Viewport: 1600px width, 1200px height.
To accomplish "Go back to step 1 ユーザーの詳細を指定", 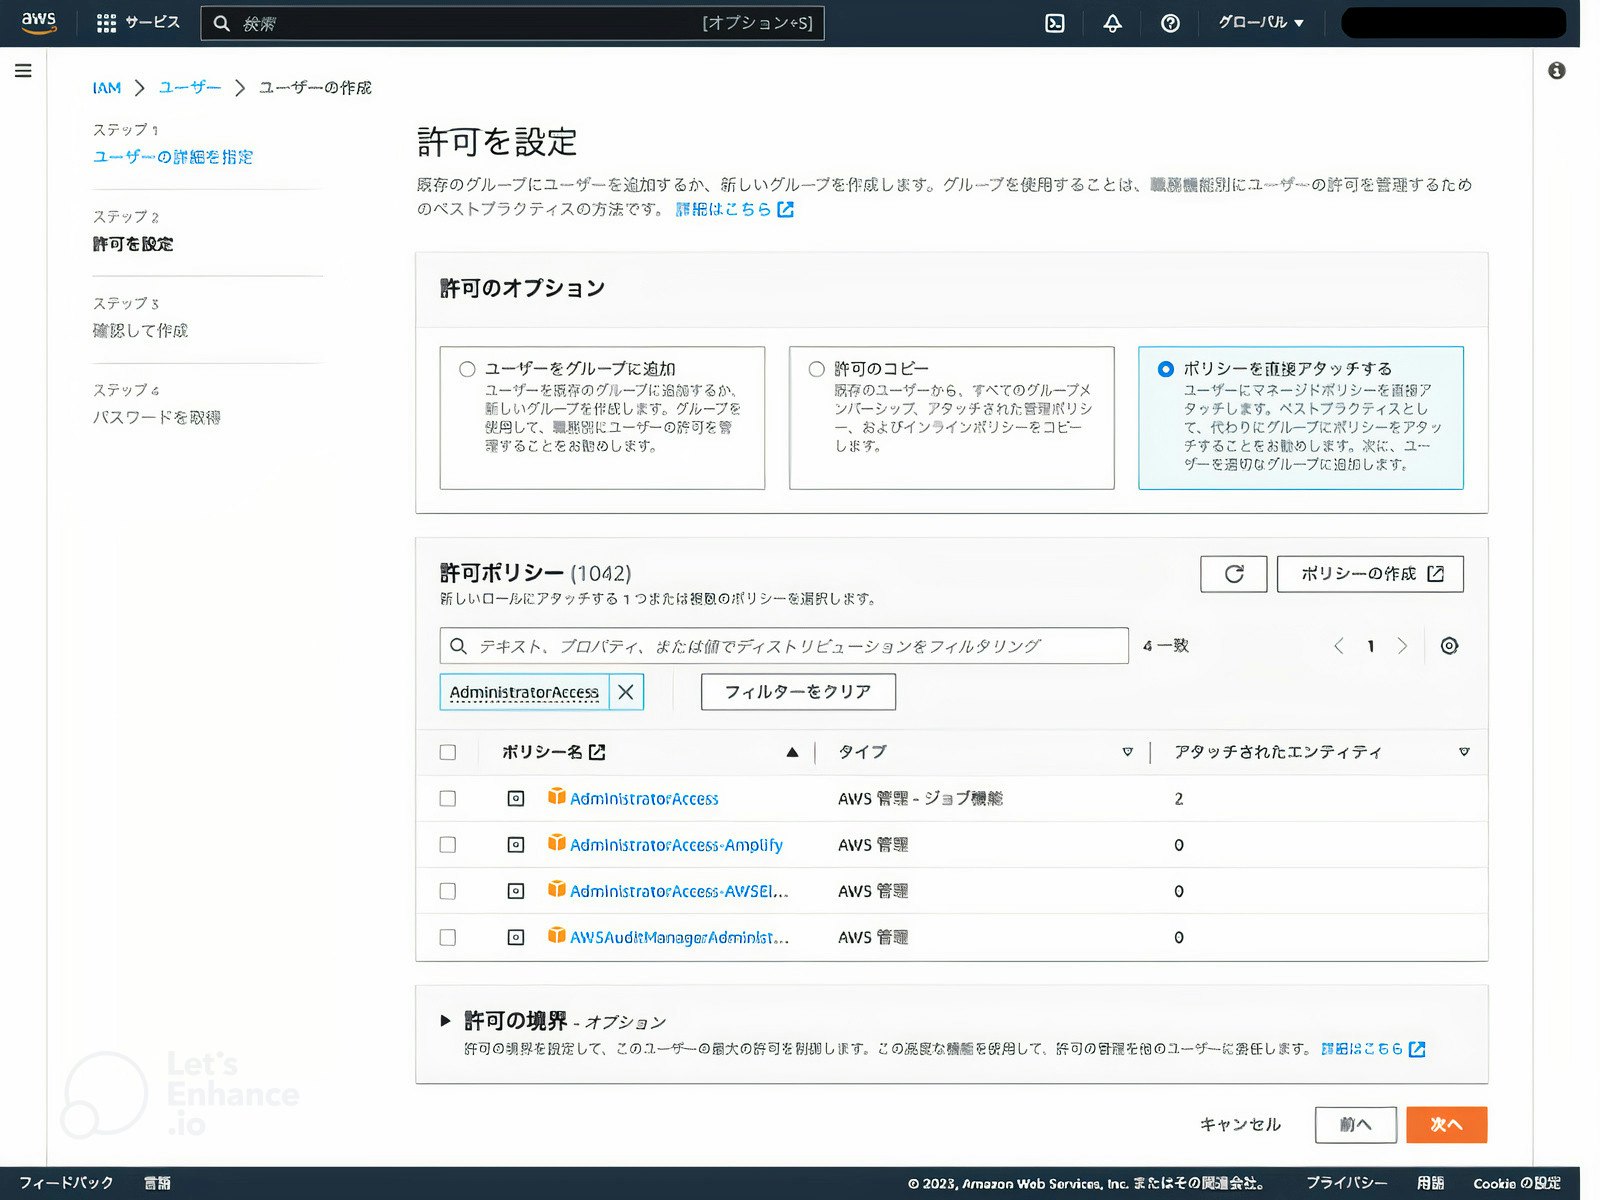I will click(173, 157).
